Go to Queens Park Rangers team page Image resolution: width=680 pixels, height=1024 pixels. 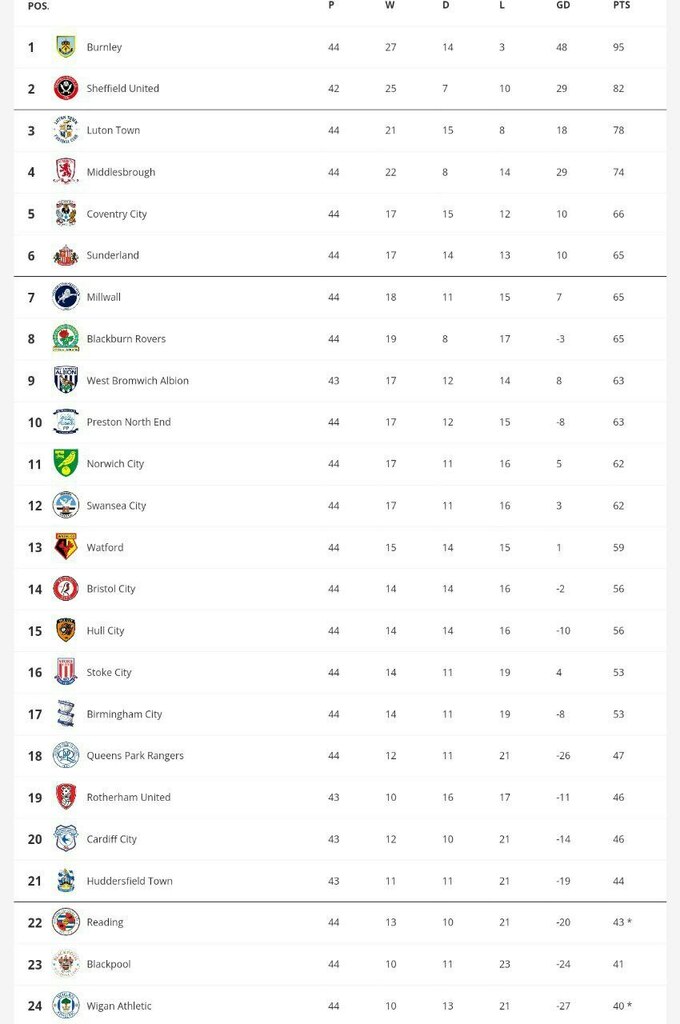pyautogui.click(x=135, y=756)
